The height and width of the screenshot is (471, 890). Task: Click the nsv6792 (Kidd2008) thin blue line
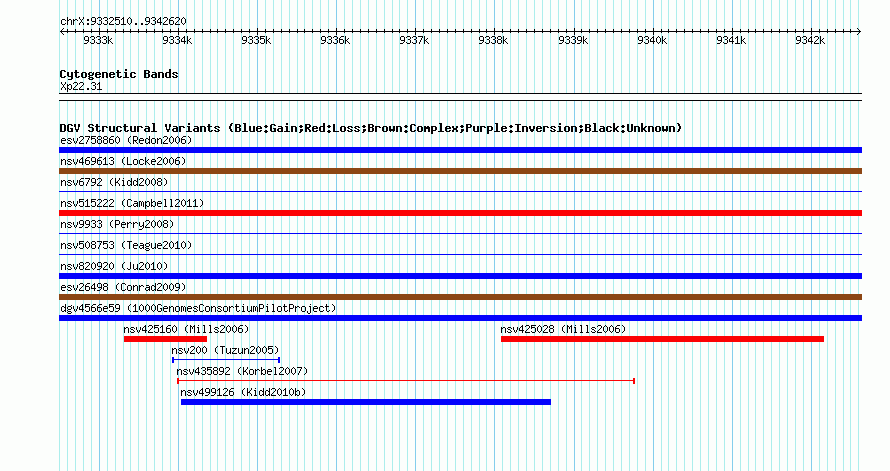460,192
